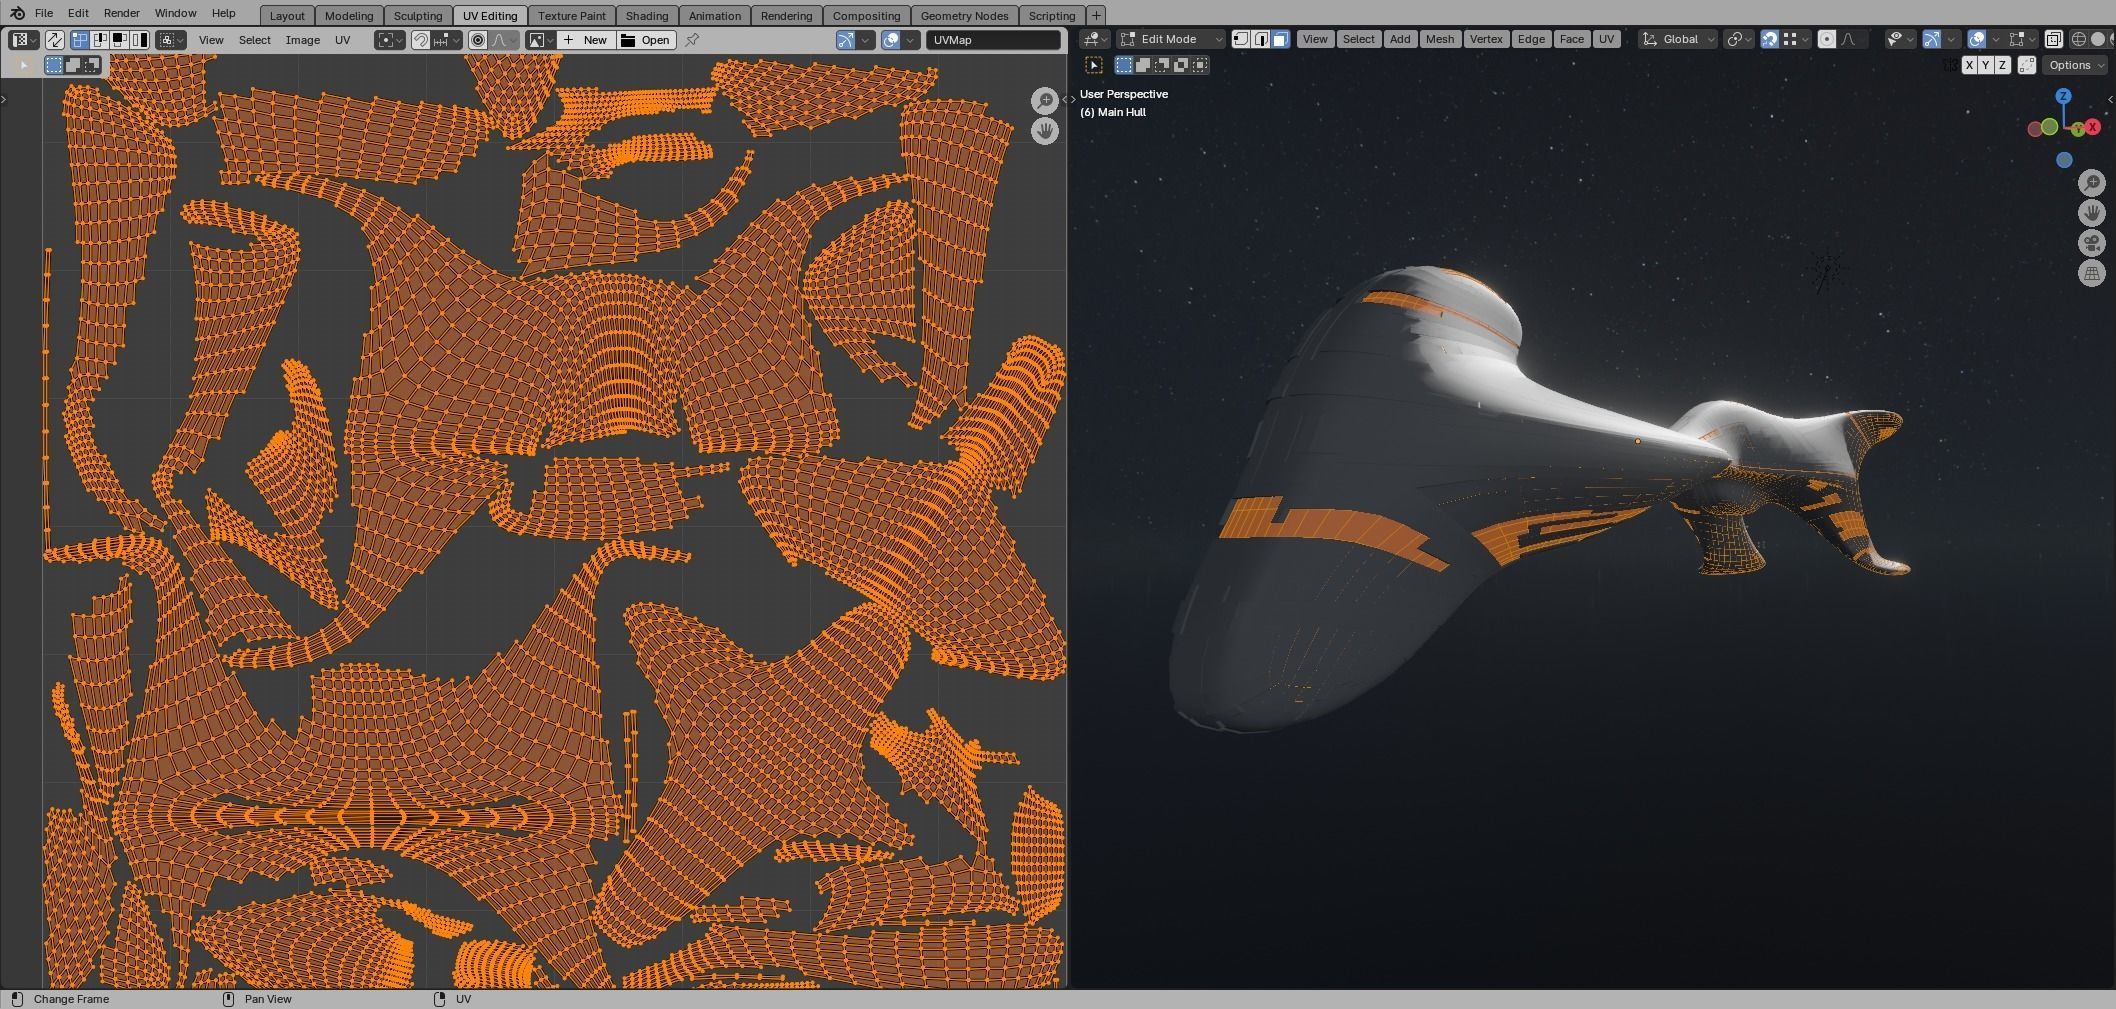The width and height of the screenshot is (2116, 1009).
Task: Select UV face selection mode
Action: tap(119, 40)
